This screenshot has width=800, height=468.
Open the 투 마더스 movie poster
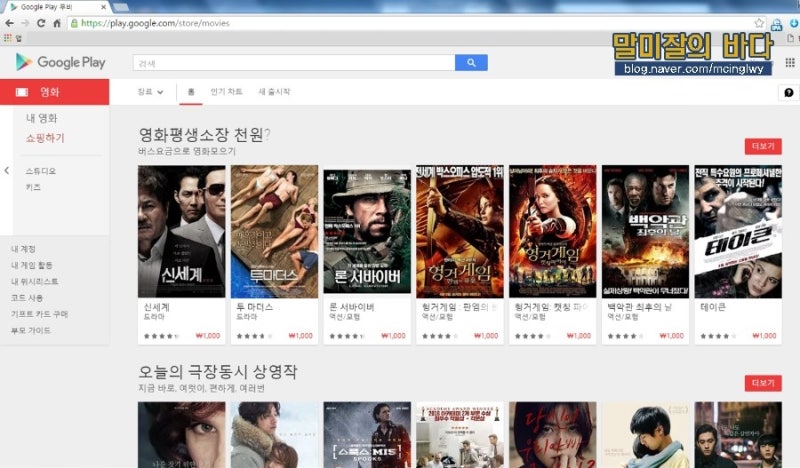tap(274, 231)
